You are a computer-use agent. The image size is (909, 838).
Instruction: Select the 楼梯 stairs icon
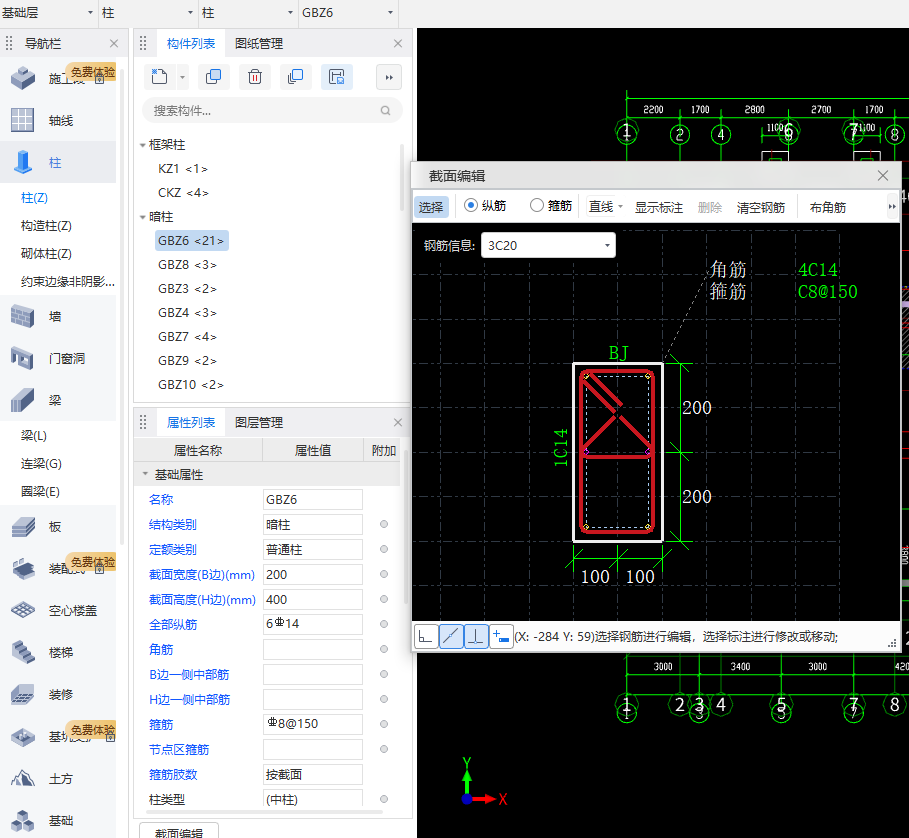tap(23, 652)
